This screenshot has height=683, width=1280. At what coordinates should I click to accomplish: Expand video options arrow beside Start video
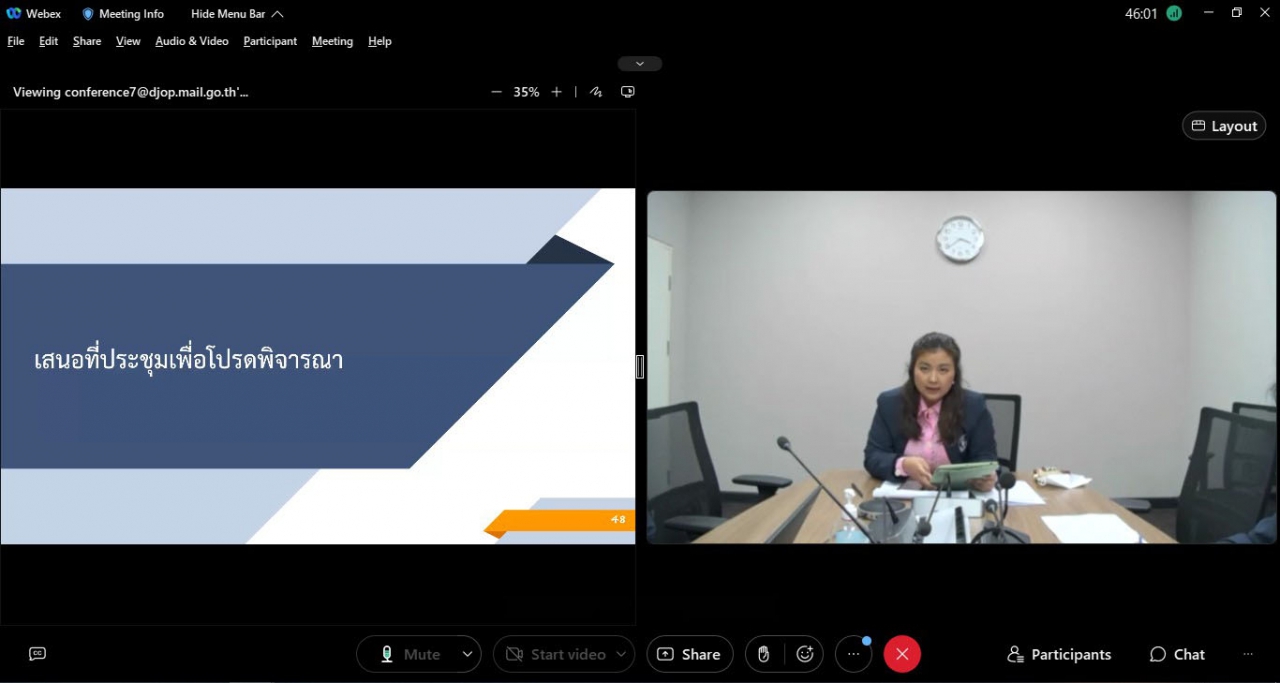click(x=622, y=654)
